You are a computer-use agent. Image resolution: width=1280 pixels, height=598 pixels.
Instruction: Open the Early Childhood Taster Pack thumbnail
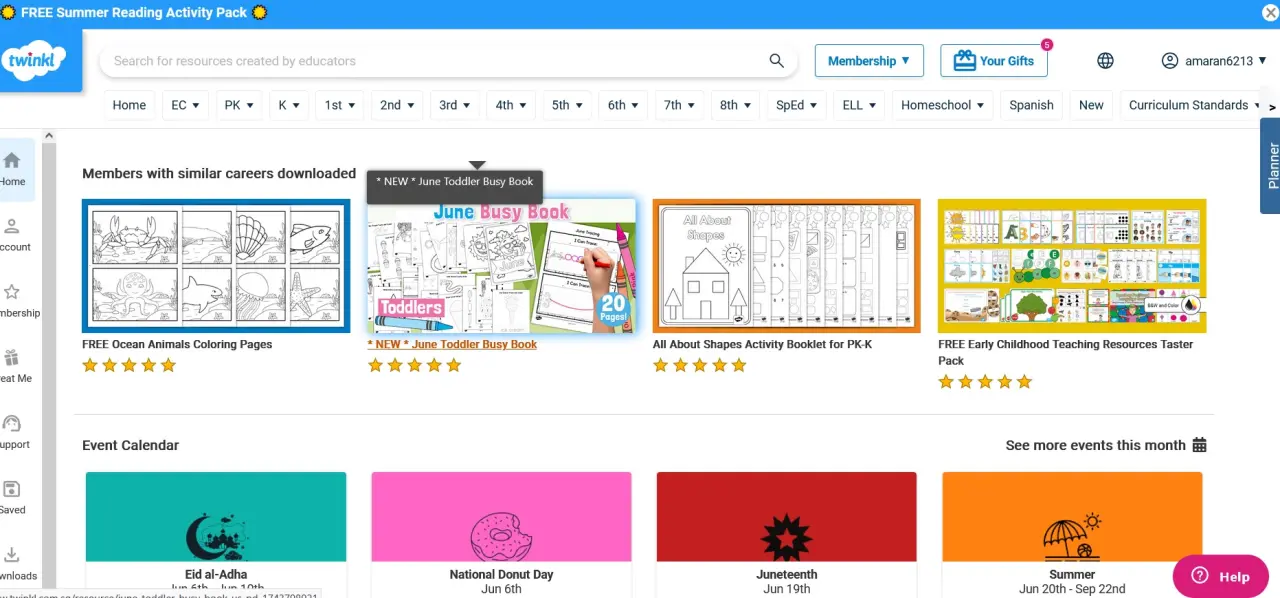coord(1072,266)
